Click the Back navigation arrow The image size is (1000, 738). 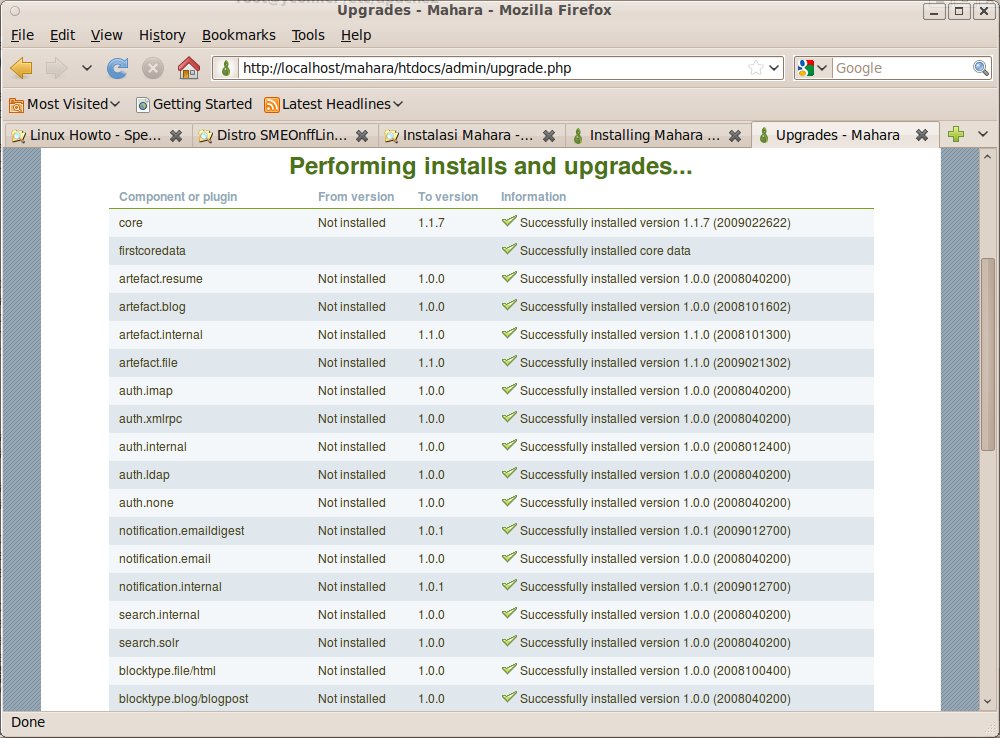(21, 68)
